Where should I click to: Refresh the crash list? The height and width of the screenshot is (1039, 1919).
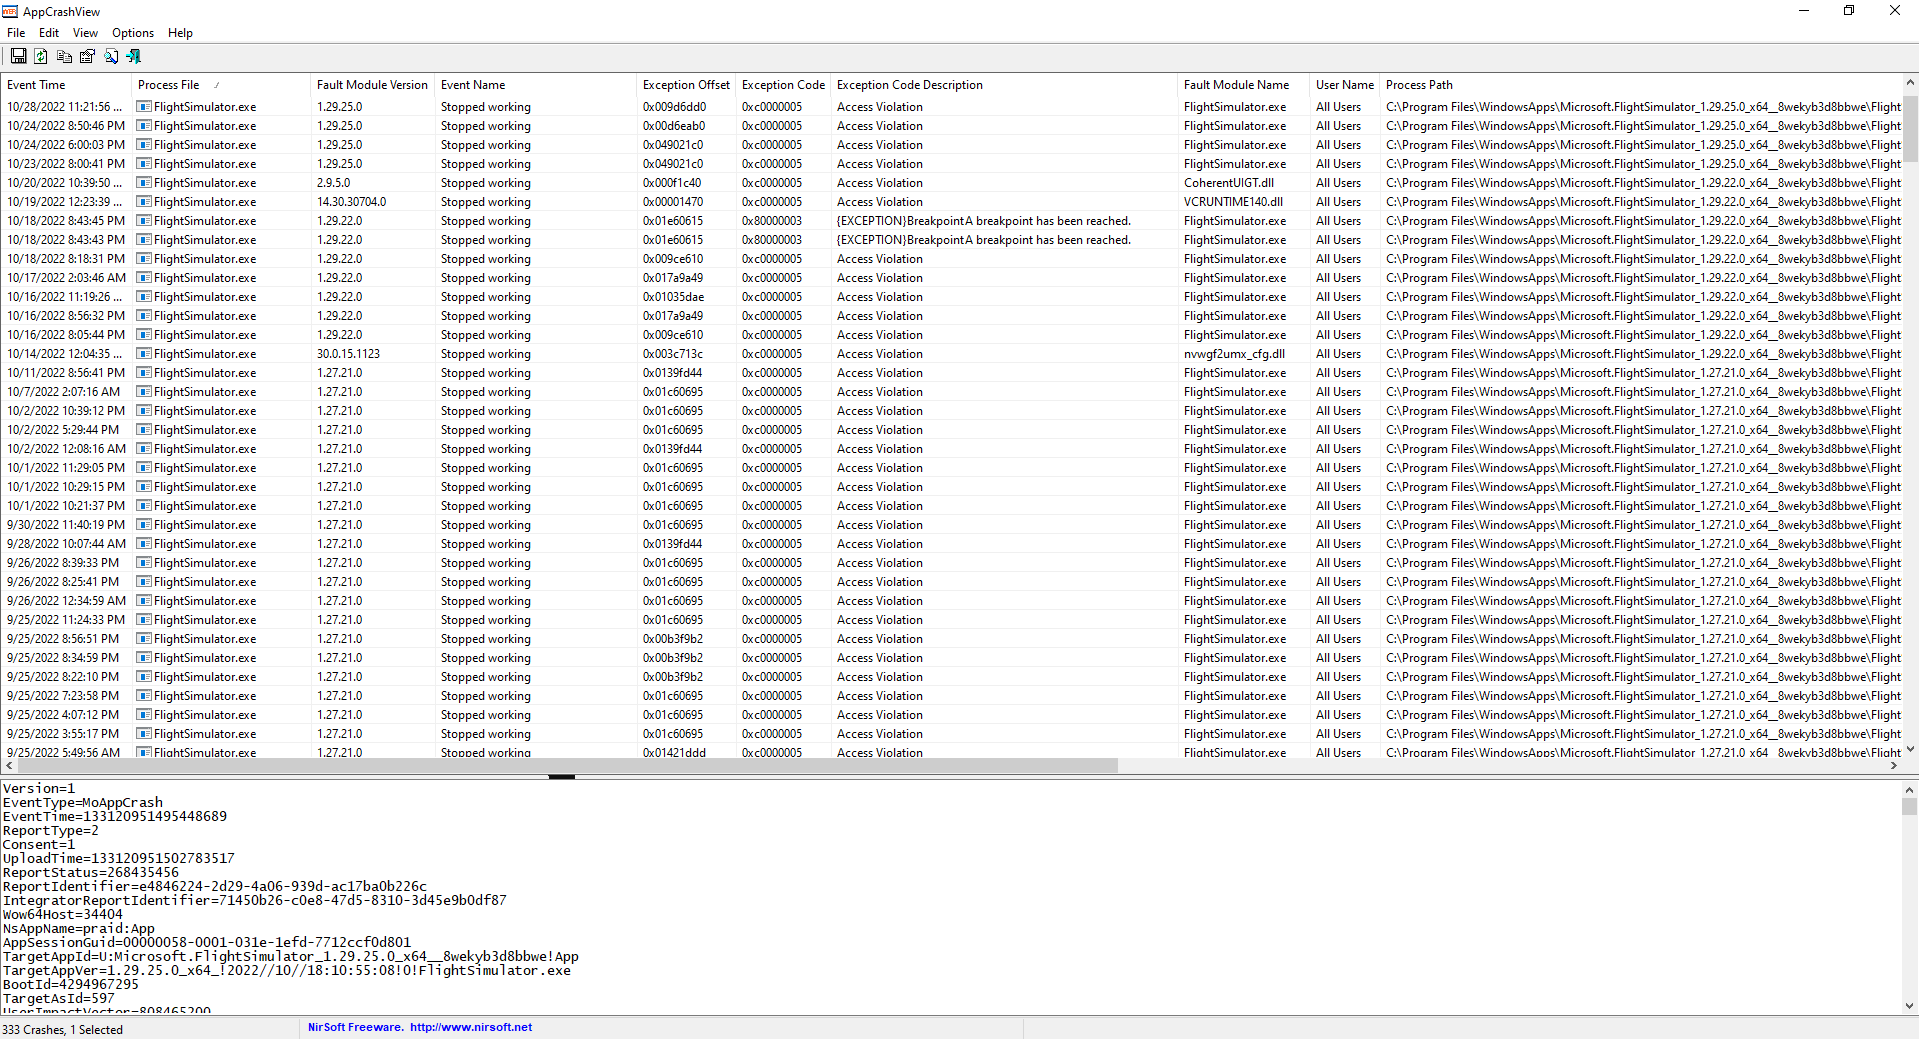tap(41, 56)
